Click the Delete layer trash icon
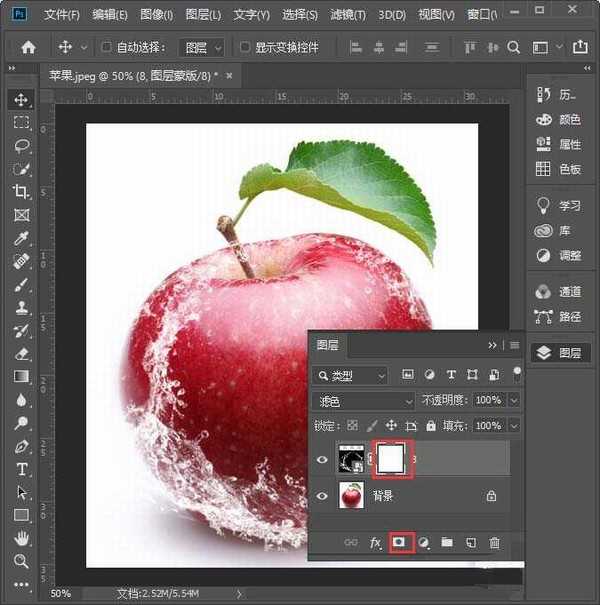The width and height of the screenshot is (600, 605). point(494,542)
